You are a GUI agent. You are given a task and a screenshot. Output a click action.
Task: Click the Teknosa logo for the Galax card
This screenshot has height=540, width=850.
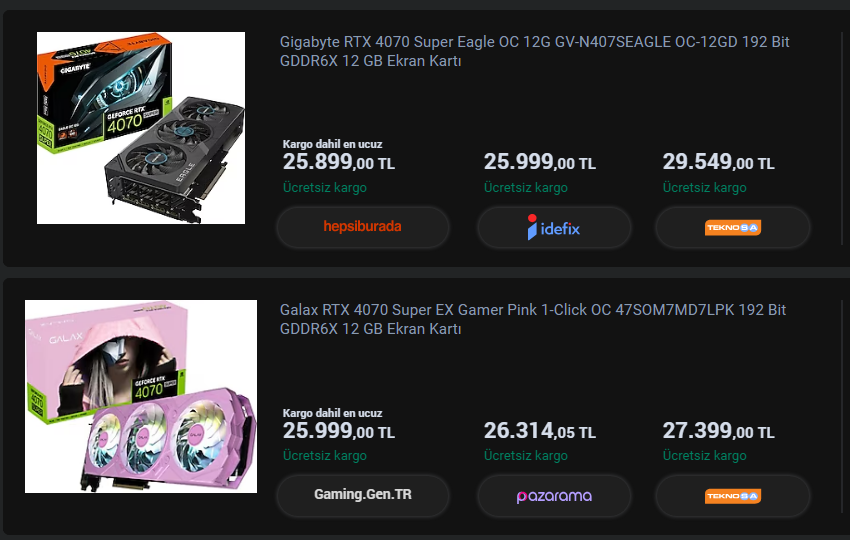732,496
